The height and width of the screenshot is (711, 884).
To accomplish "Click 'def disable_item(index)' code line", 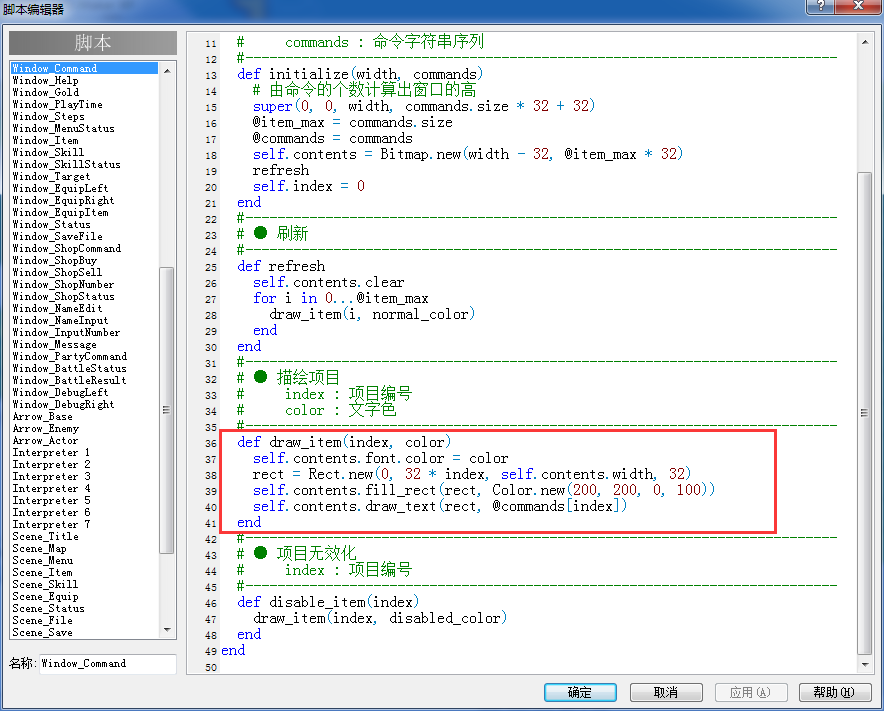I will [x=328, y=602].
